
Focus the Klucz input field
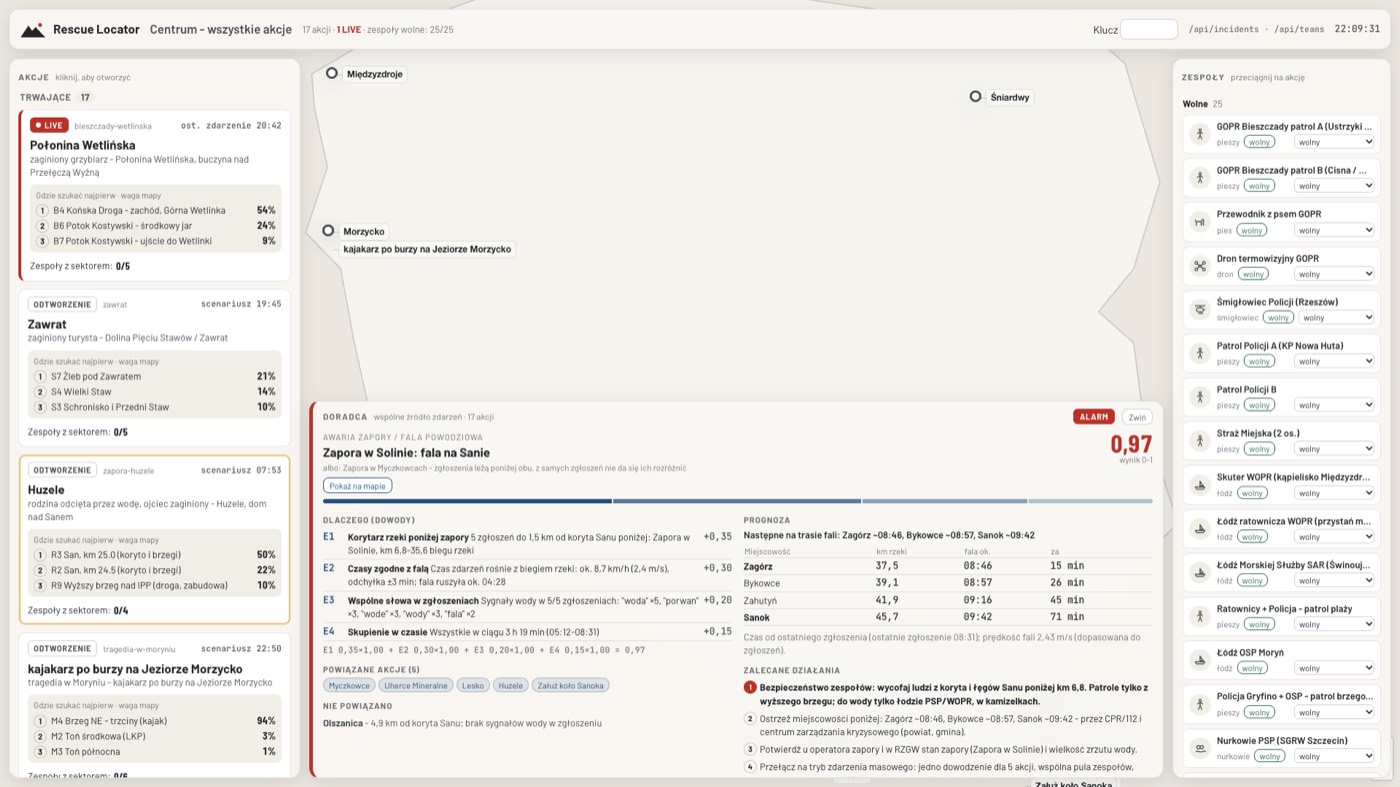[x=1149, y=30]
